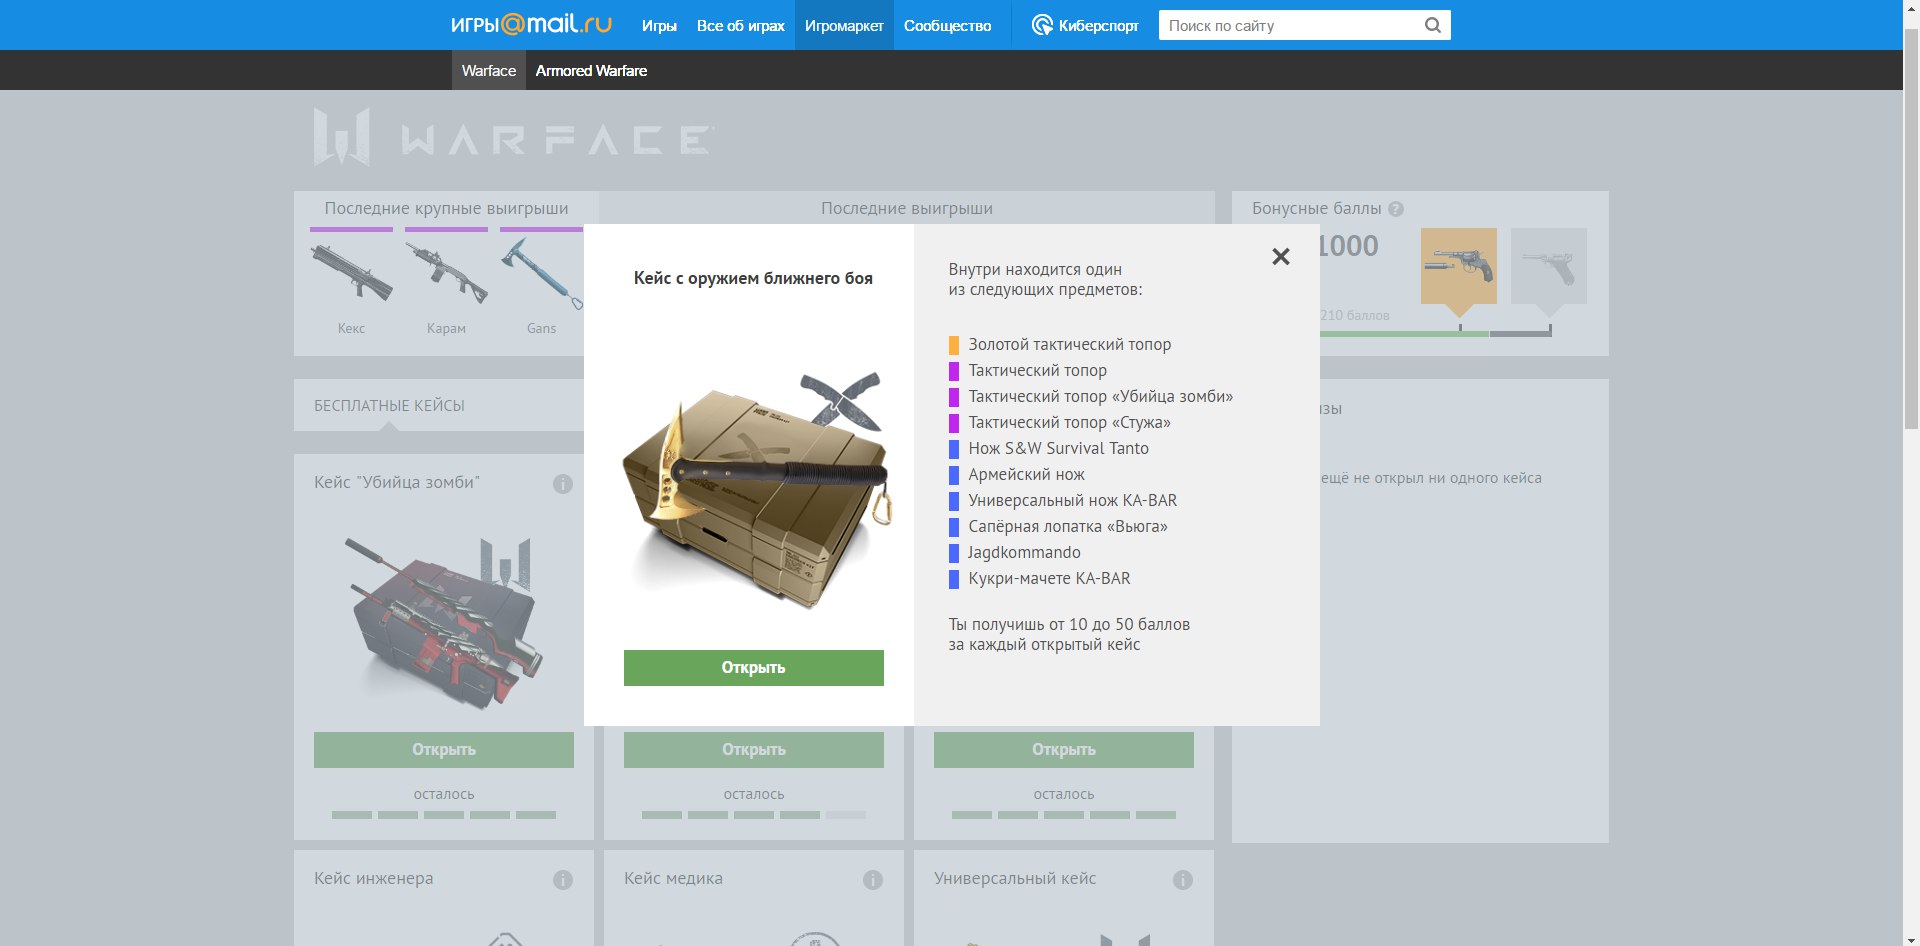1920x946 pixels.
Task: Click Сапёрная лопатка «Вьюга» entry
Action: (x=1067, y=526)
